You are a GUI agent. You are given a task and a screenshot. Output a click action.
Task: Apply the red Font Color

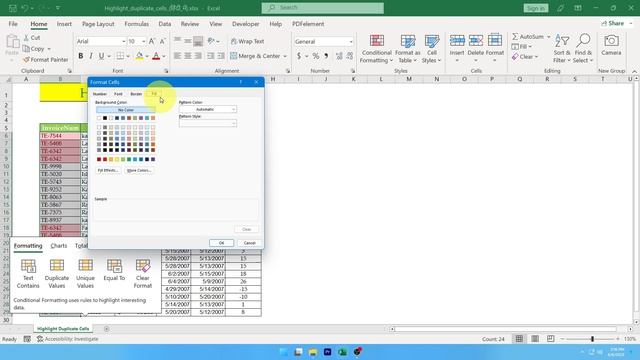coord(156,56)
